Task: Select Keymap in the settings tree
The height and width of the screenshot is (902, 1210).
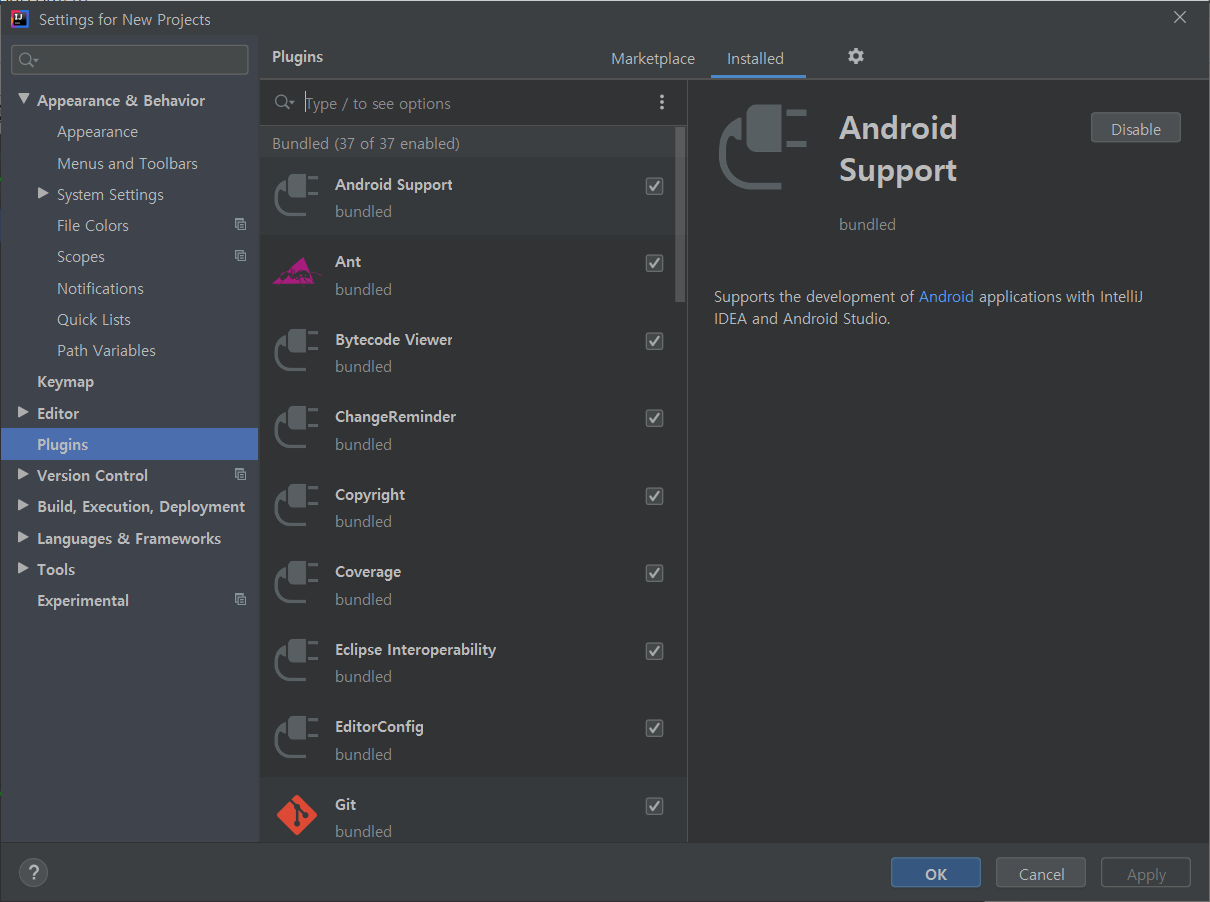Action: pos(65,382)
